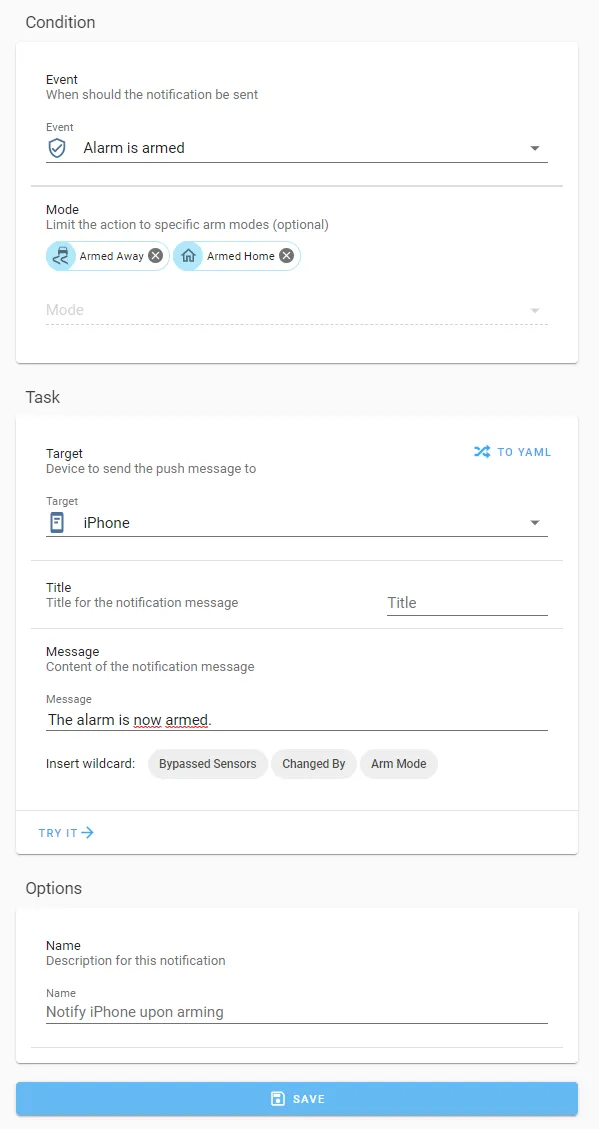Click the Armed Home chip label
599x1129 pixels.
240,256
